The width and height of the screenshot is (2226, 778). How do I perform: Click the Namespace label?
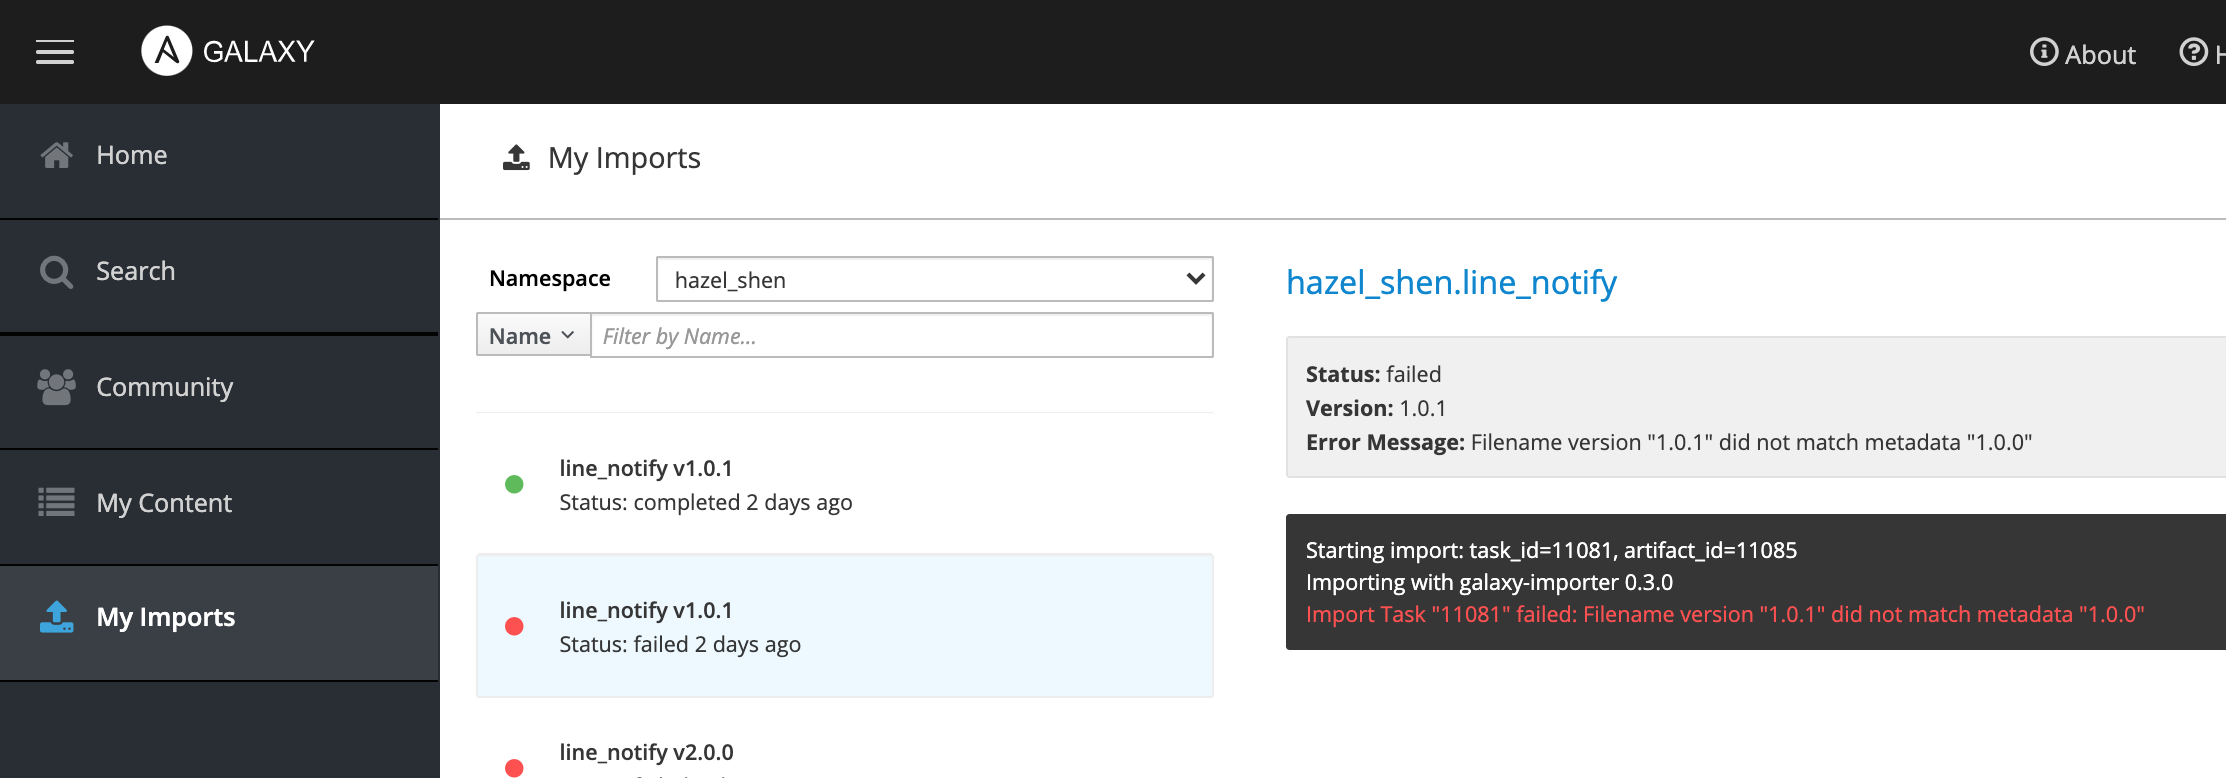[x=549, y=278]
